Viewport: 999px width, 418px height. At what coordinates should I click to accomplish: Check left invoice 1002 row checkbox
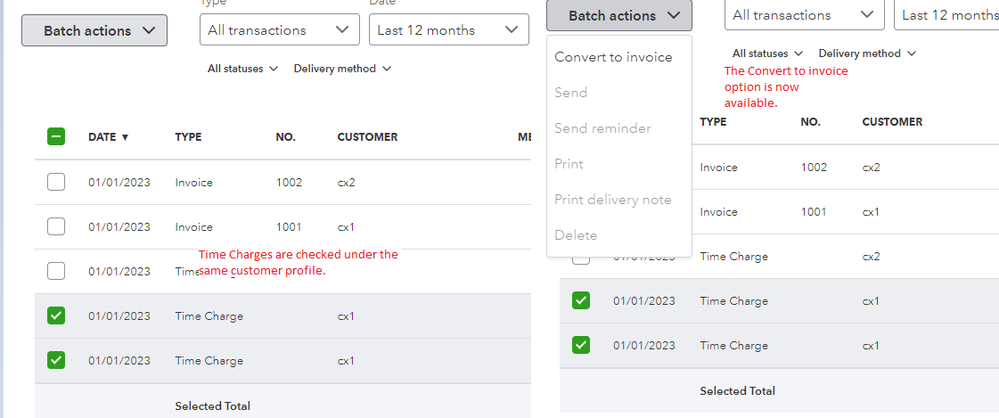click(x=57, y=182)
